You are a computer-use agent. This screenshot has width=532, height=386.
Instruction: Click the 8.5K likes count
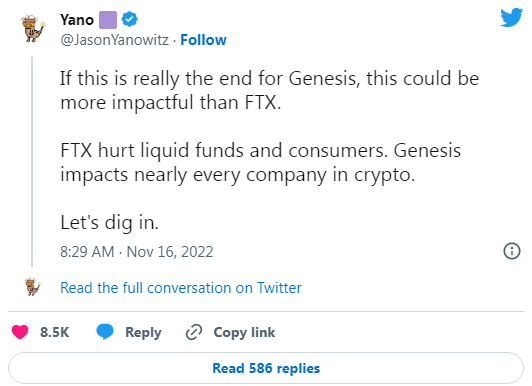55,332
